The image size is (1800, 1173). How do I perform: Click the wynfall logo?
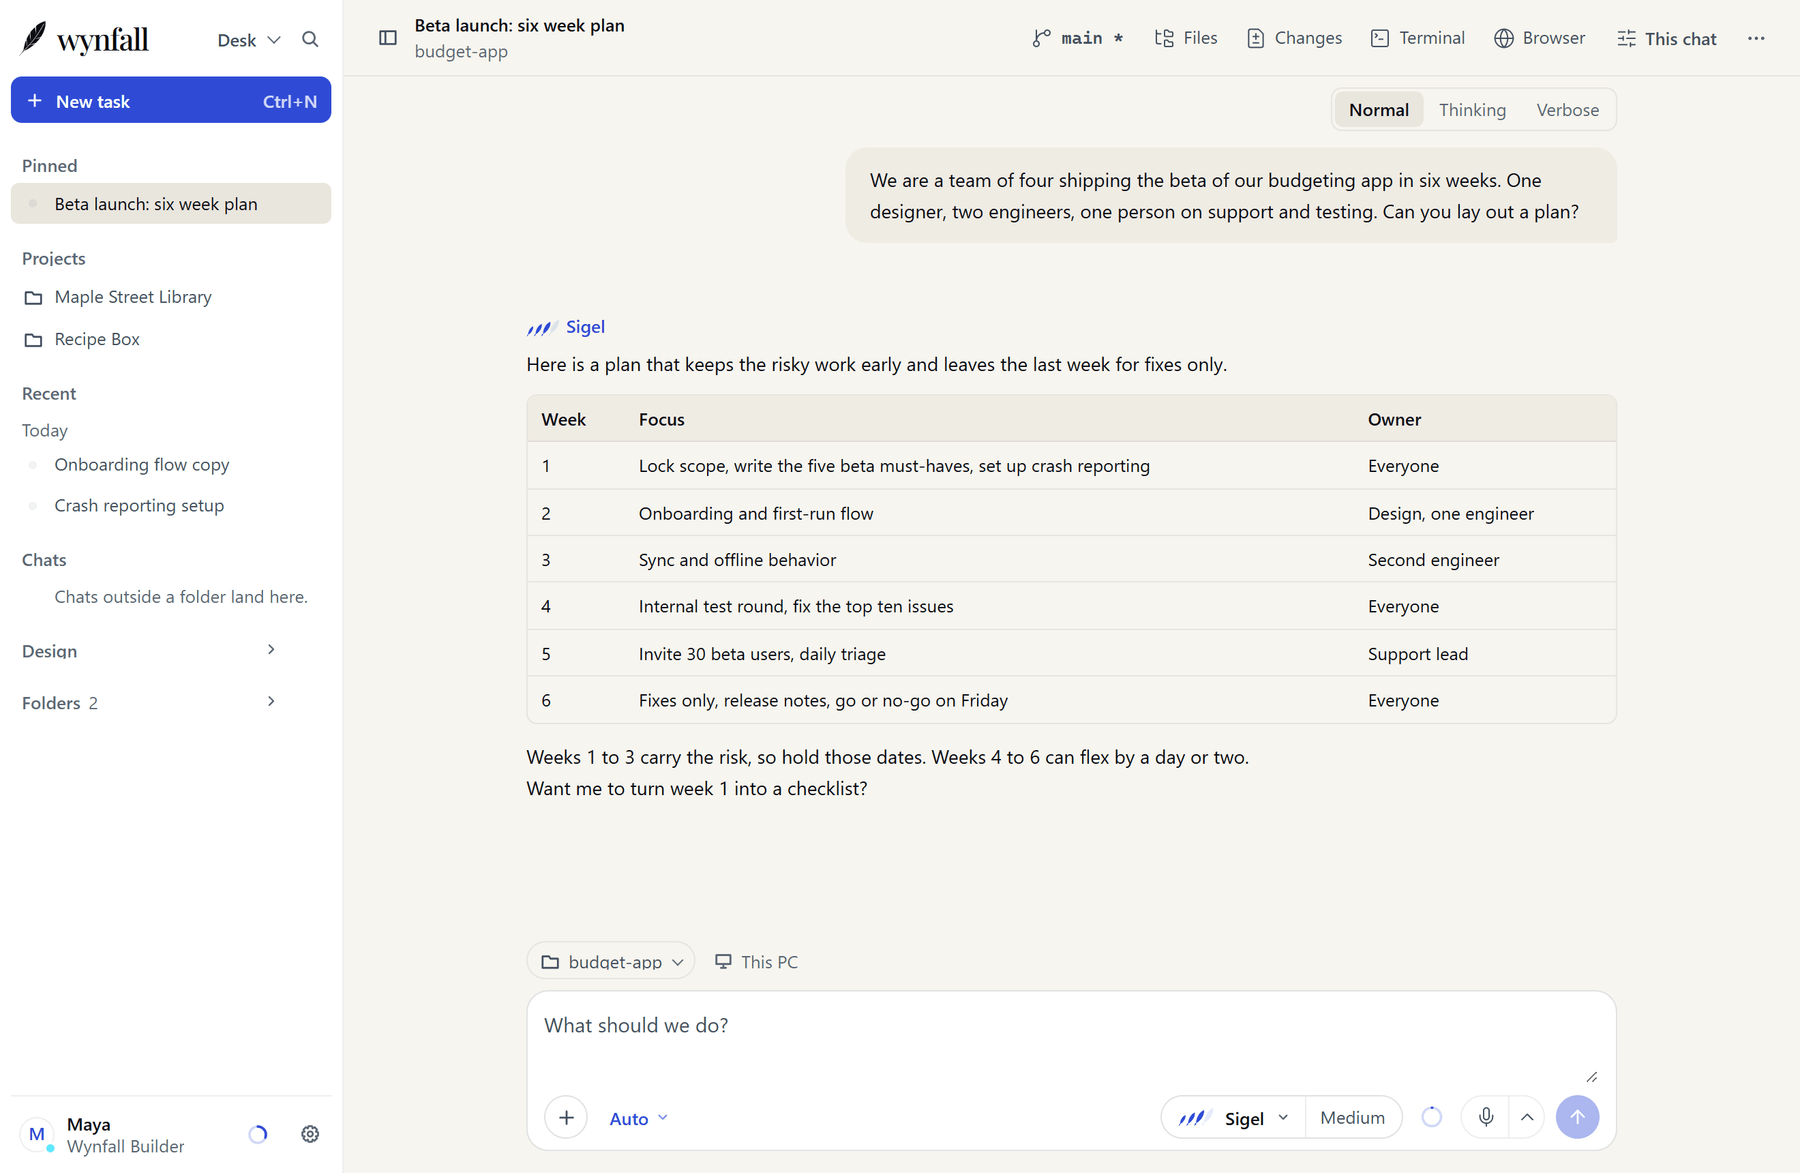(x=85, y=39)
